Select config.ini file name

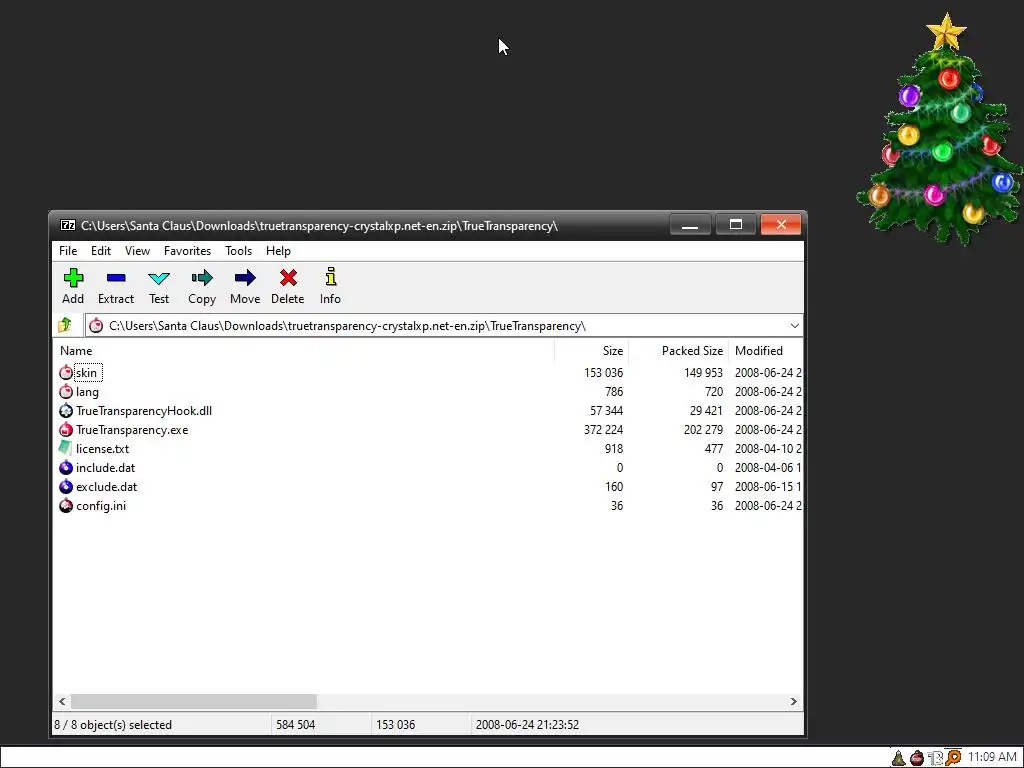click(101, 505)
